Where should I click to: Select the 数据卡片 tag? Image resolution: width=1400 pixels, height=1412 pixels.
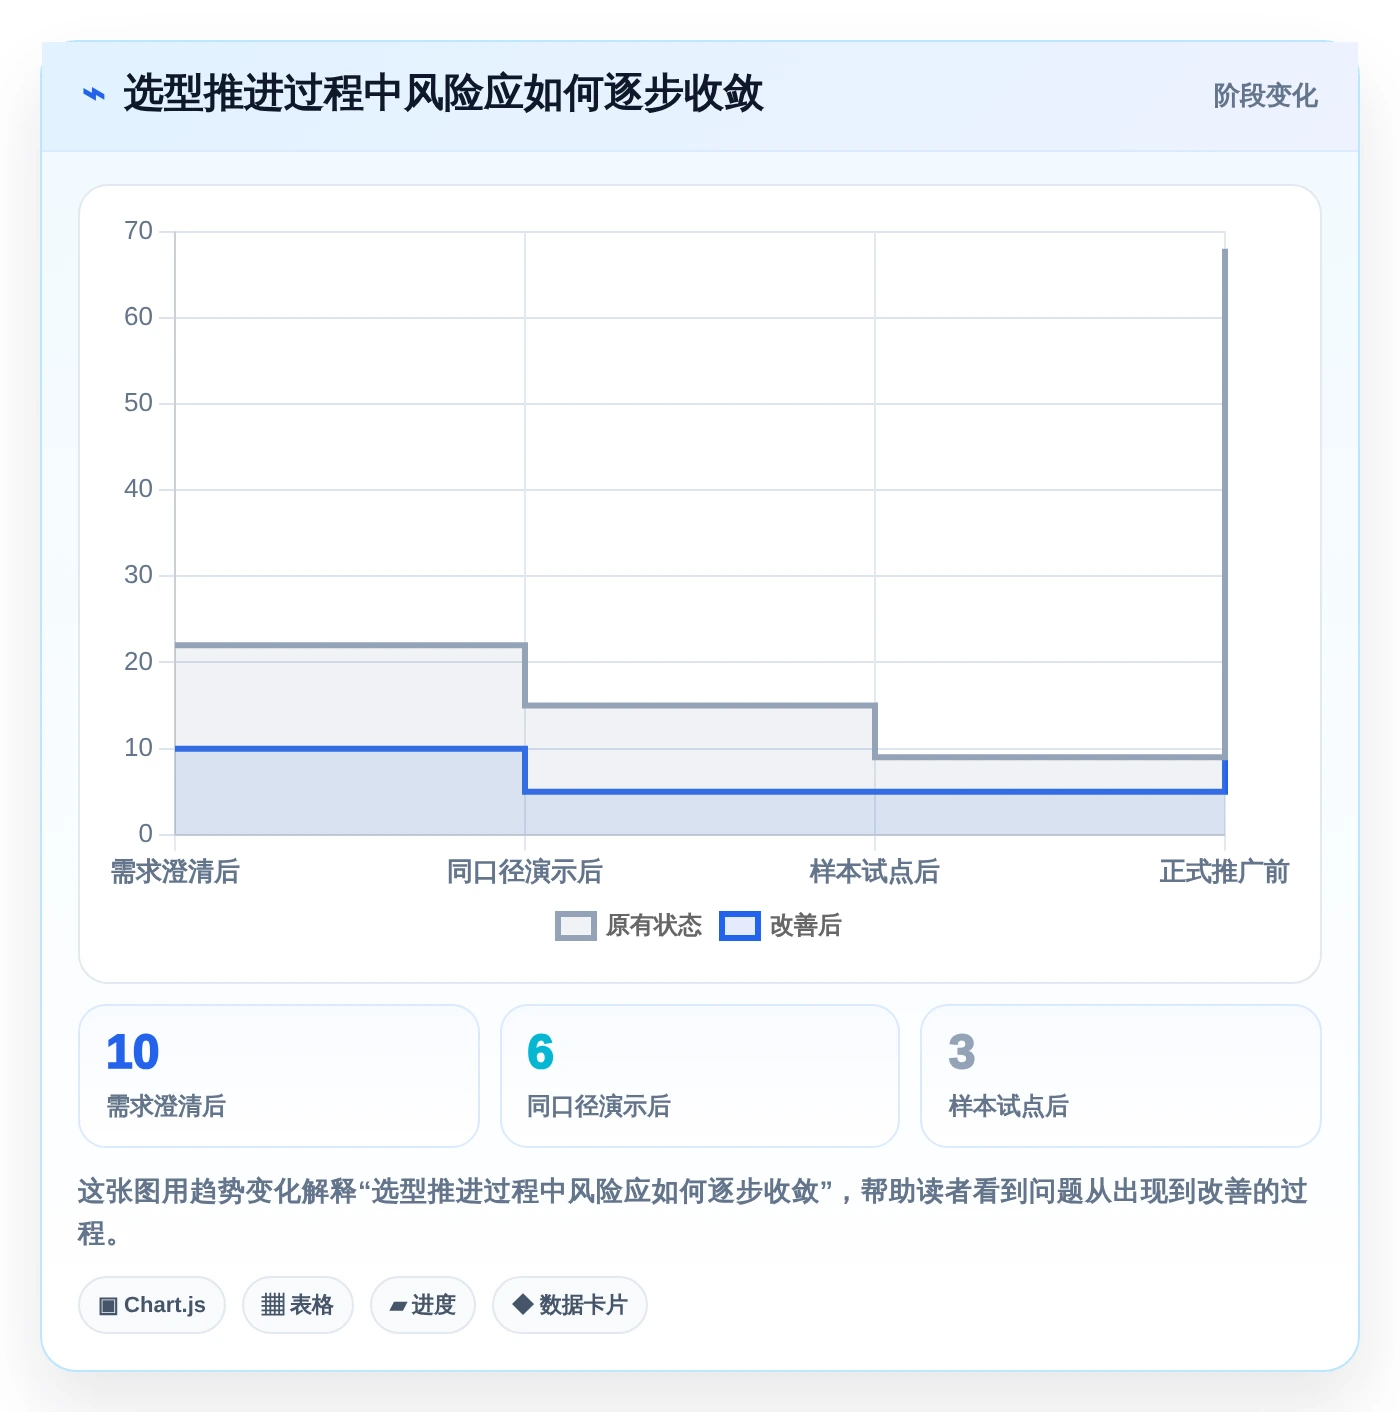pyautogui.click(x=570, y=1305)
